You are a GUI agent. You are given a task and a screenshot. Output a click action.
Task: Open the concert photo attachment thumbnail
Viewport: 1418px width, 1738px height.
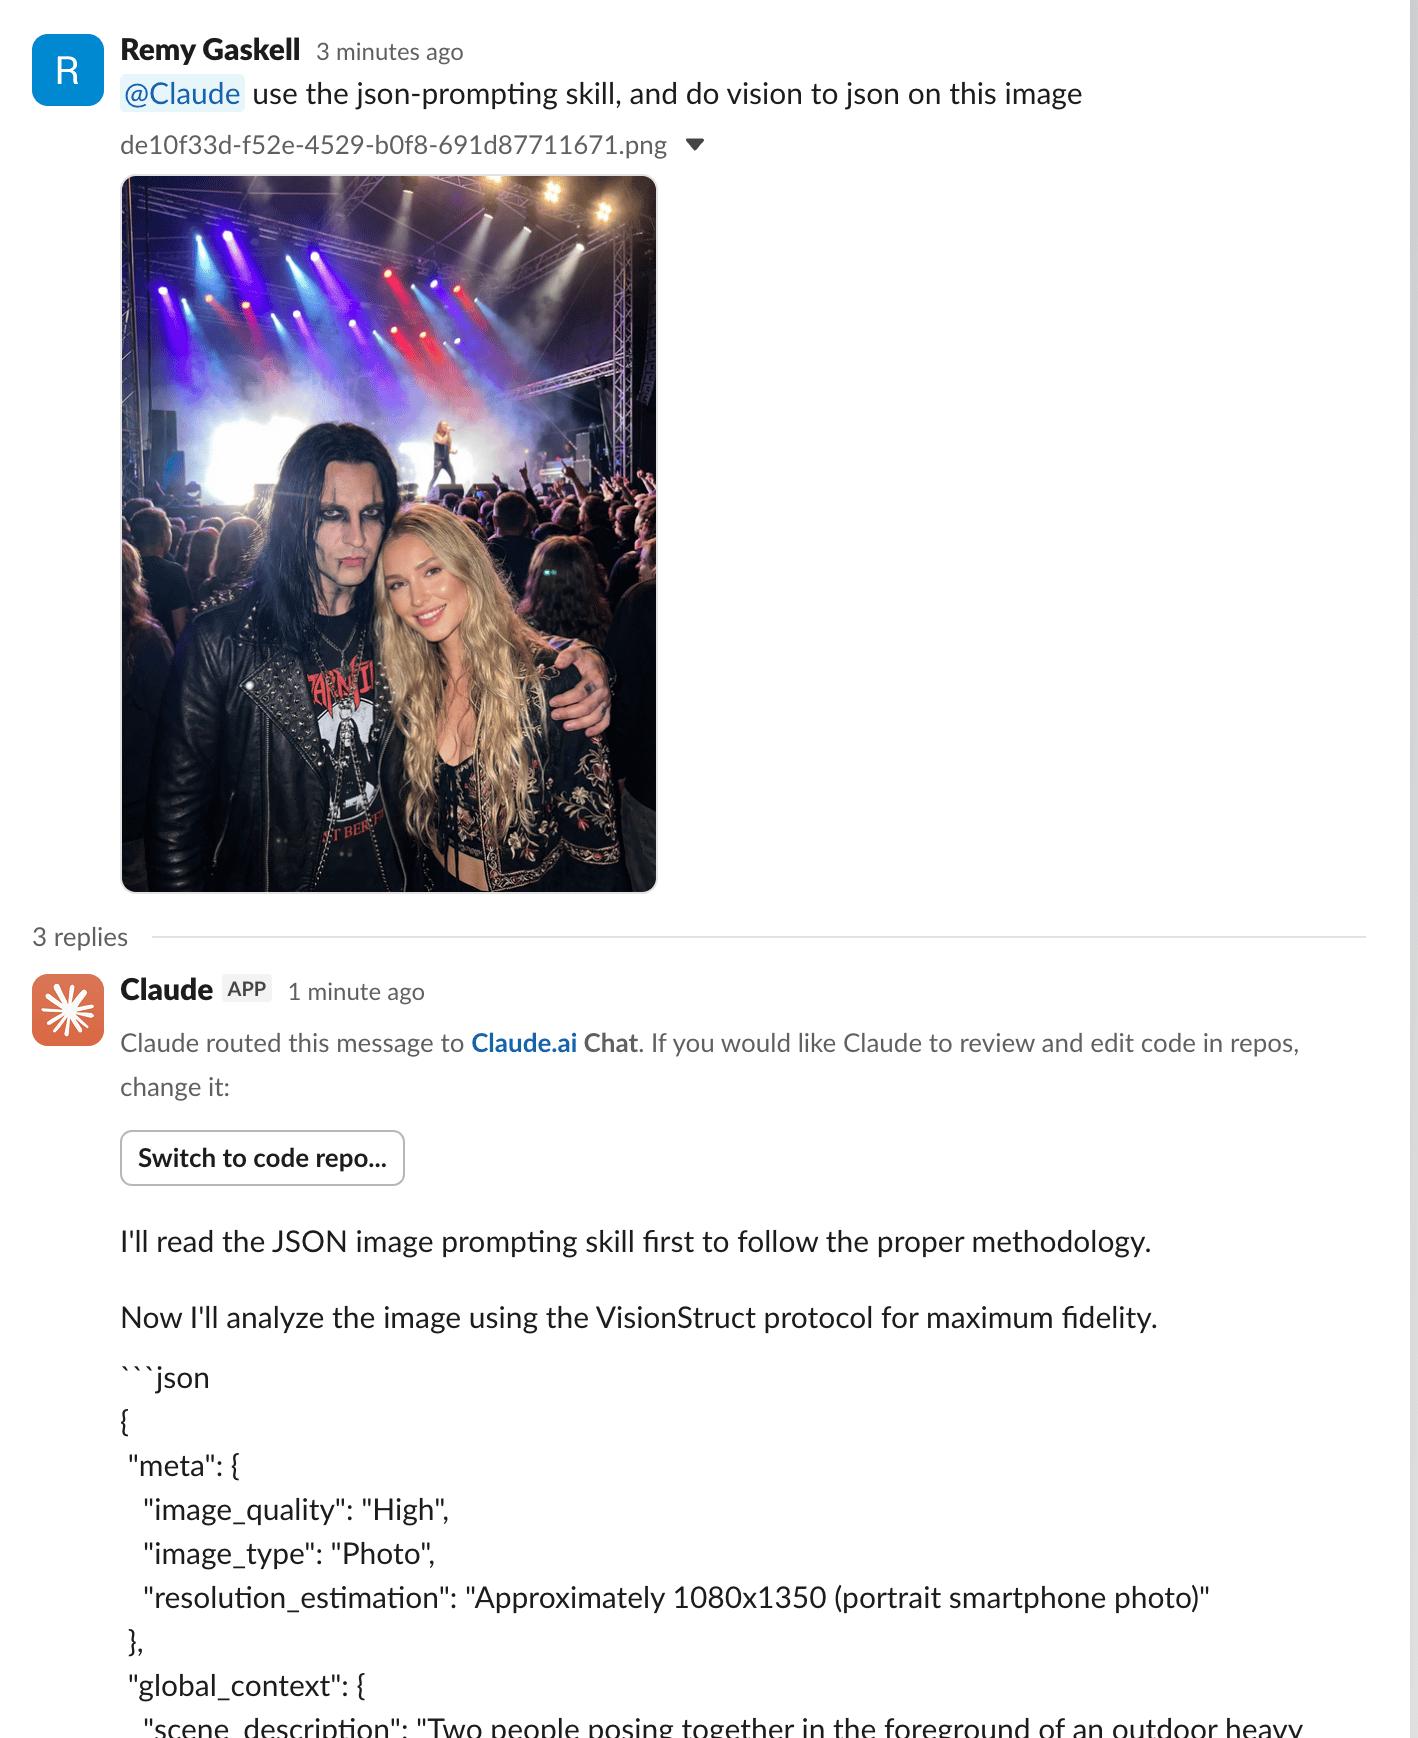click(x=389, y=534)
